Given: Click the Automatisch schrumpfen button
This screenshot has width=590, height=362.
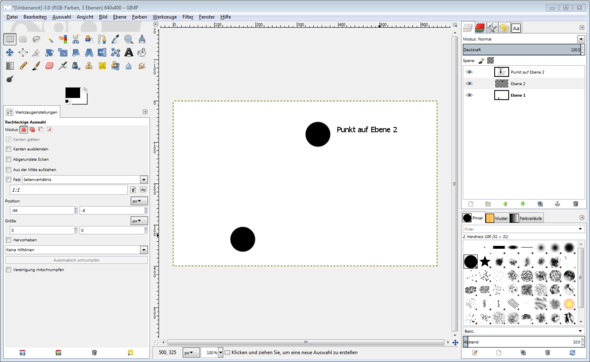Looking at the screenshot, I should [76, 260].
